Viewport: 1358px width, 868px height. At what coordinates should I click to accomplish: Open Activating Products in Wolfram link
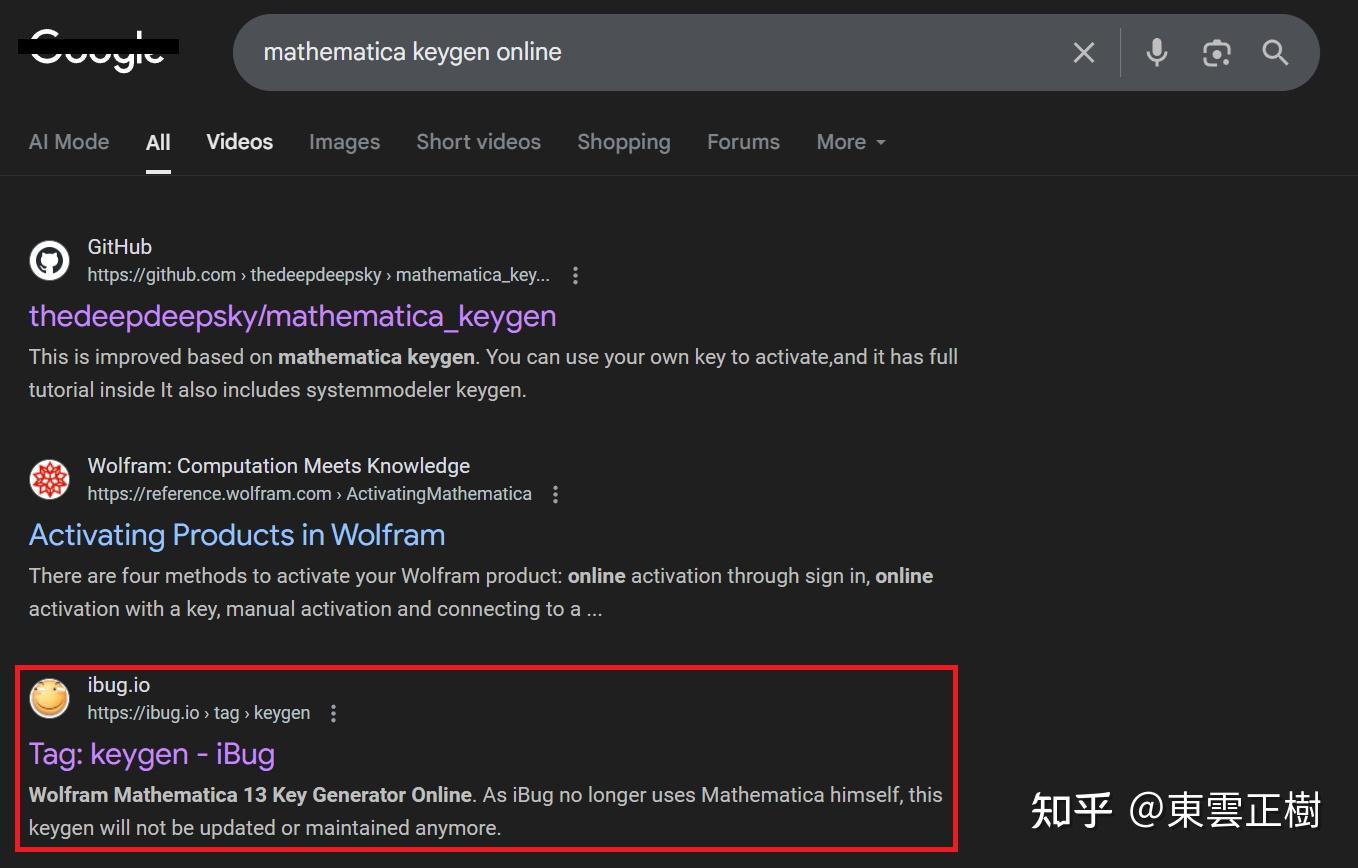pos(237,535)
